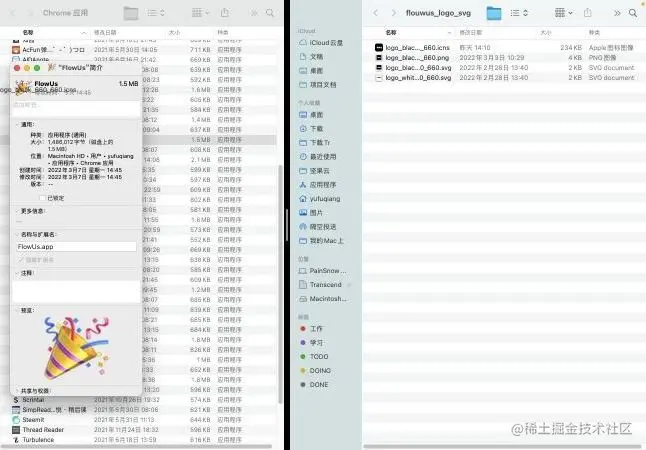Click the blue folder icon in flouwus_logo_svg toolbar
Viewport: 646px width, 450px height.
coord(494,13)
